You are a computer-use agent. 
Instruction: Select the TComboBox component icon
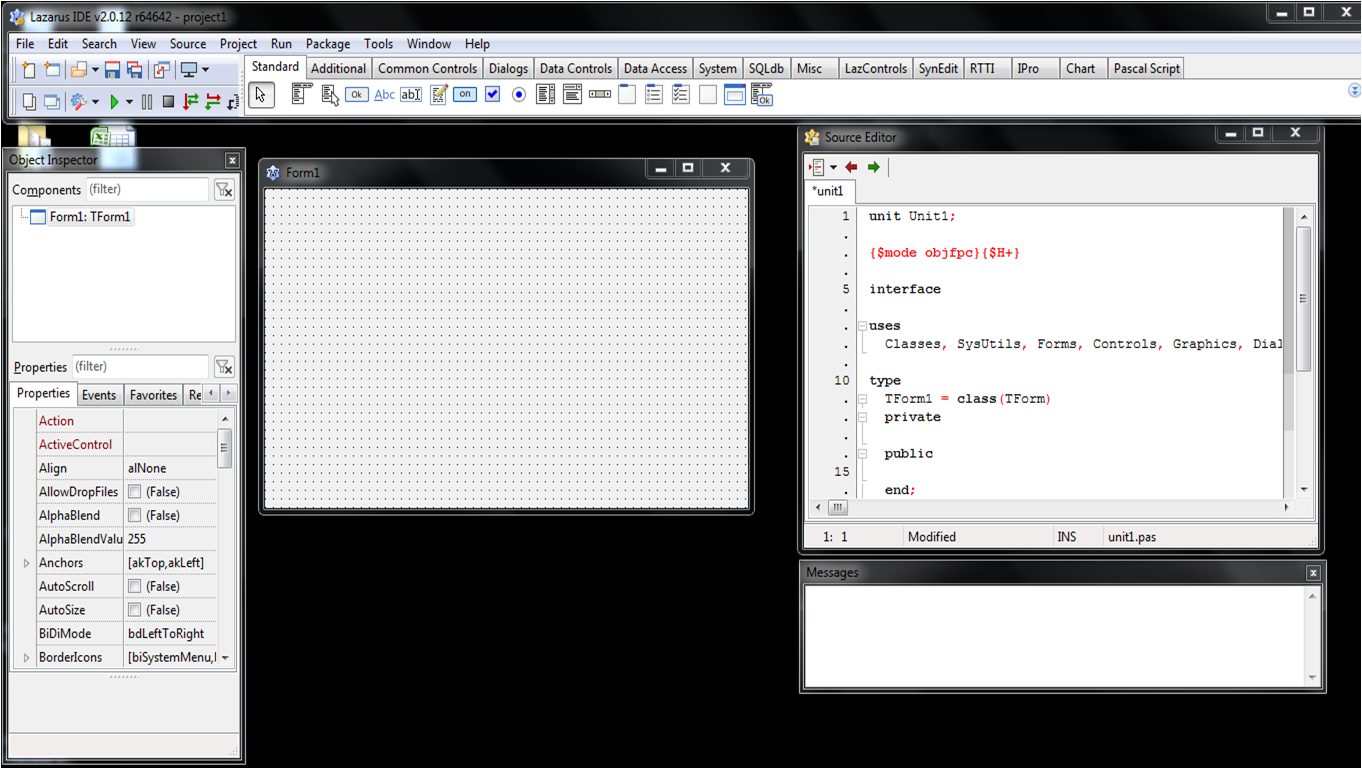tap(573, 95)
